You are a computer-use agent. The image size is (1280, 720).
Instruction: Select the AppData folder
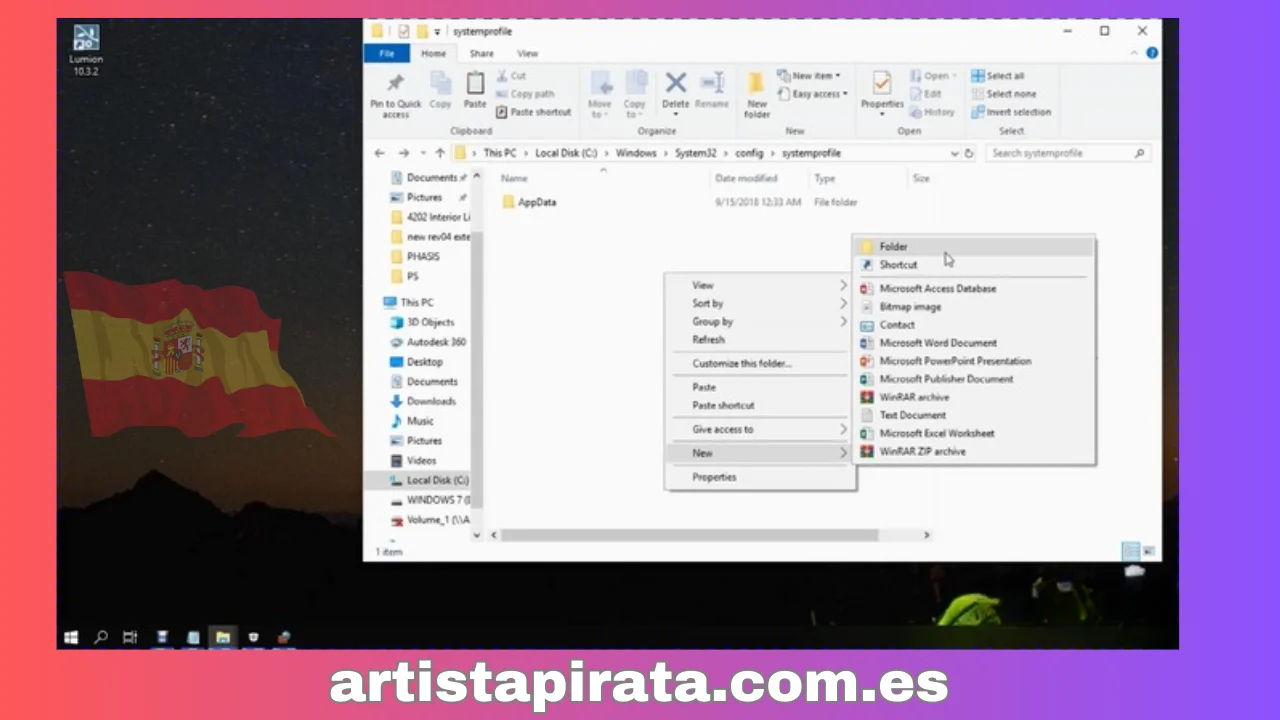(537, 202)
